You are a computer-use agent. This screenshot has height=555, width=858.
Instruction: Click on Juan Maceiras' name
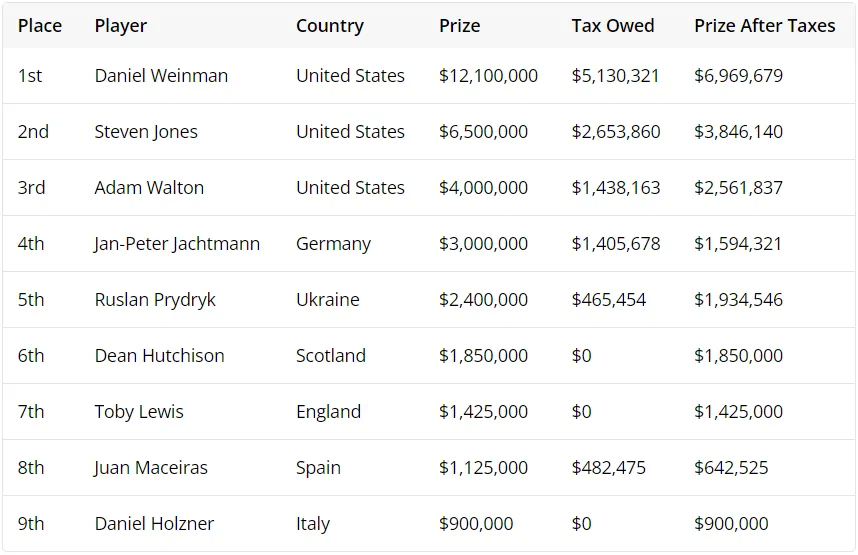coord(151,468)
